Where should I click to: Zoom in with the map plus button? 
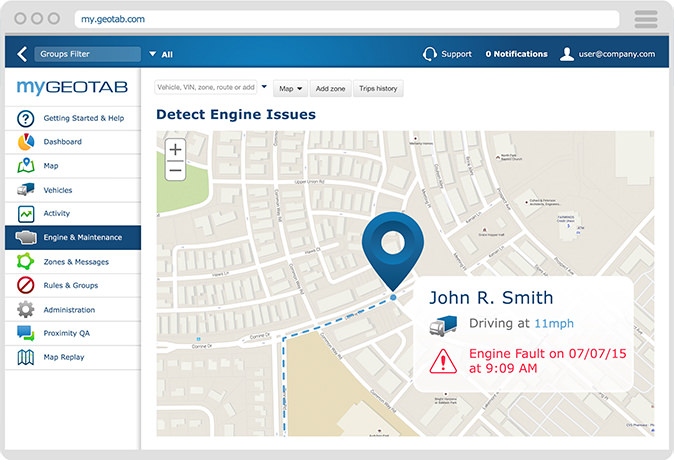175,150
